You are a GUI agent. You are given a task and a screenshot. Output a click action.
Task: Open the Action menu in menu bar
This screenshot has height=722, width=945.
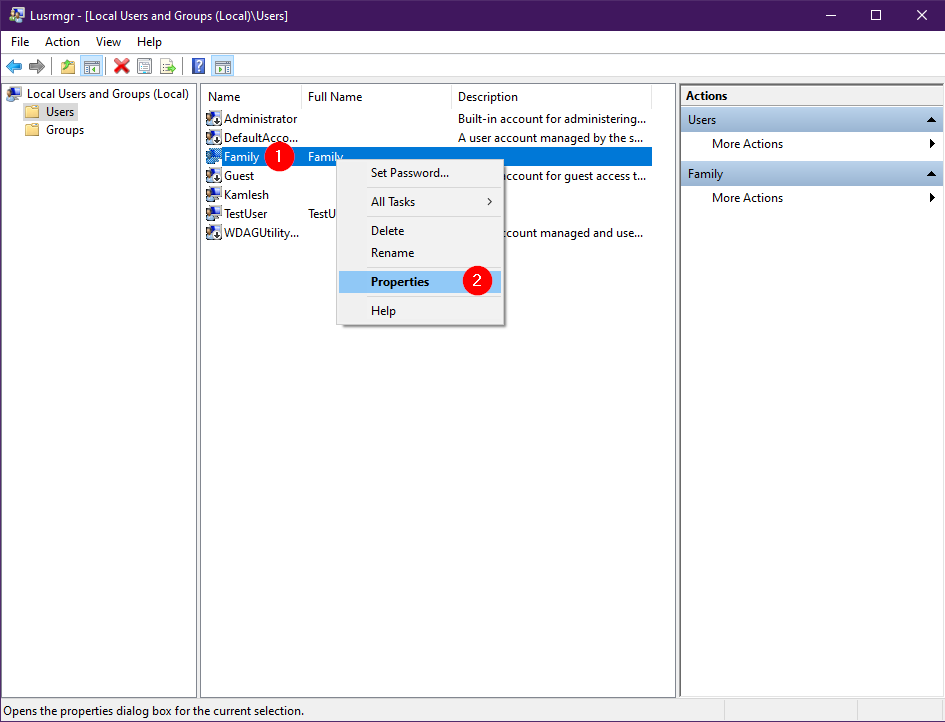point(62,42)
